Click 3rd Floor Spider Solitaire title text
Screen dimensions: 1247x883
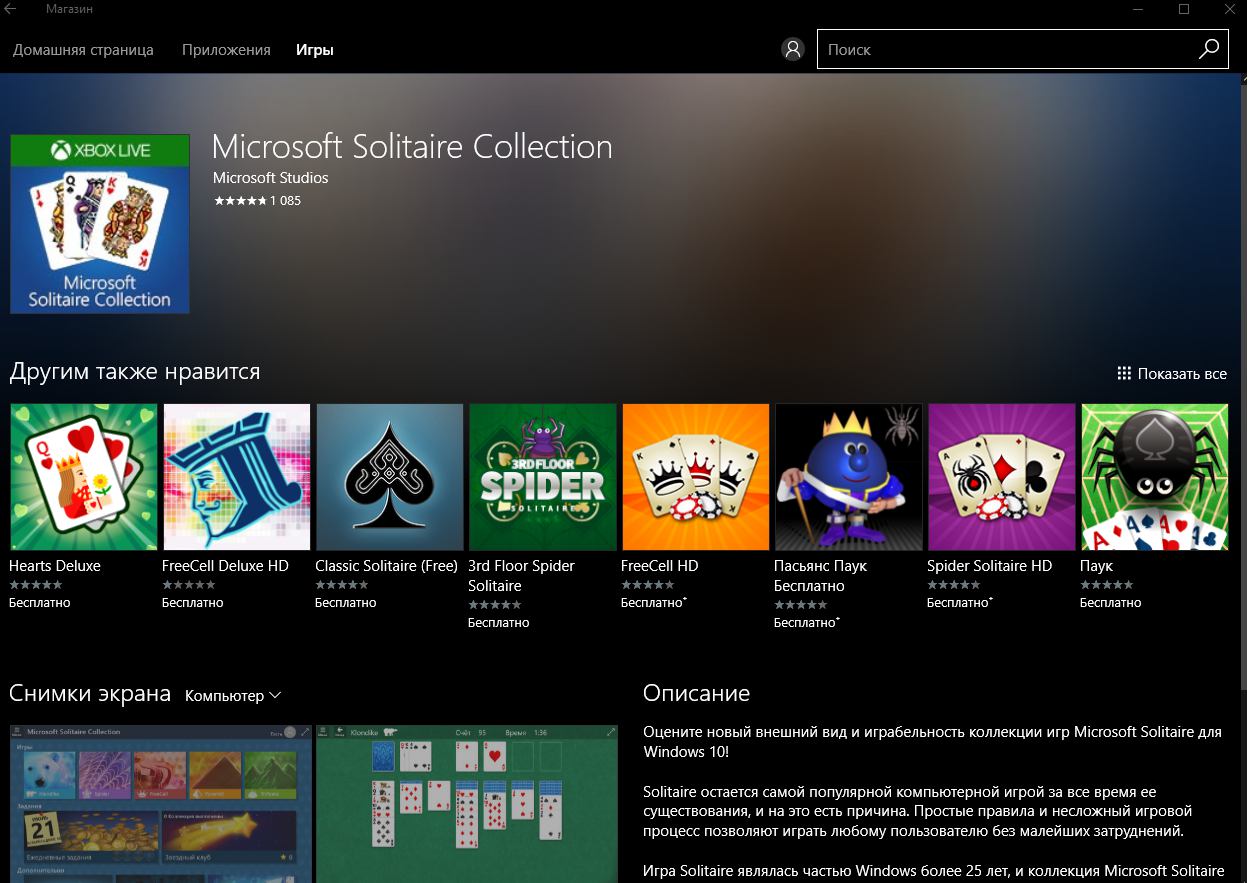[x=521, y=576]
